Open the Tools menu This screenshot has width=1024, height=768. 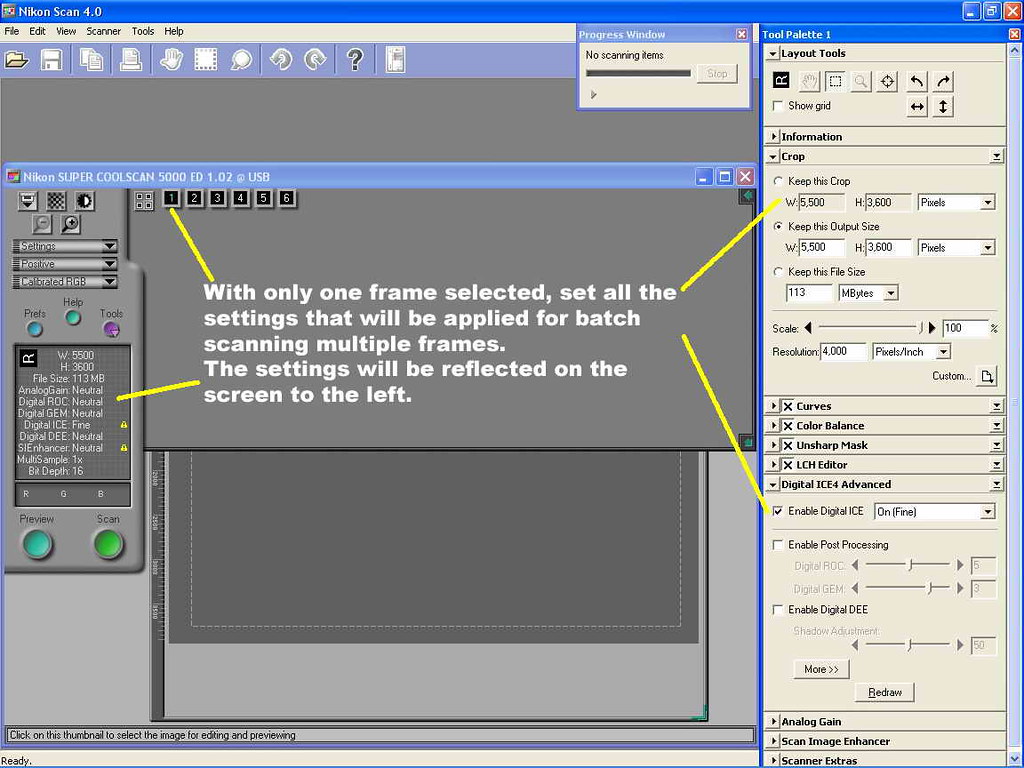point(143,31)
